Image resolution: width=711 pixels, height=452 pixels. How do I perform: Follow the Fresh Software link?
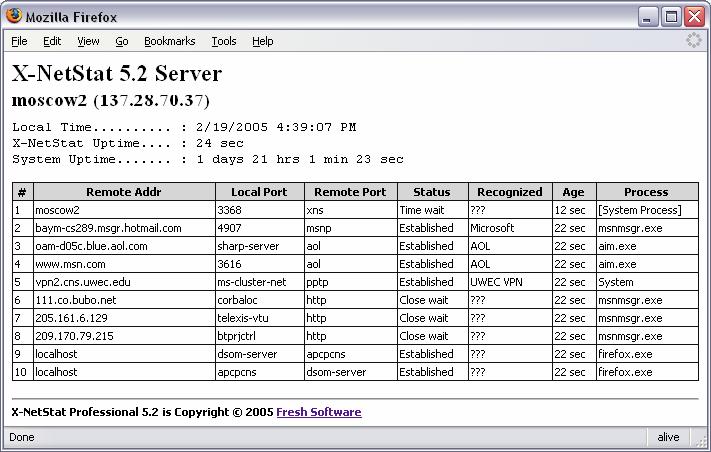[x=319, y=412]
